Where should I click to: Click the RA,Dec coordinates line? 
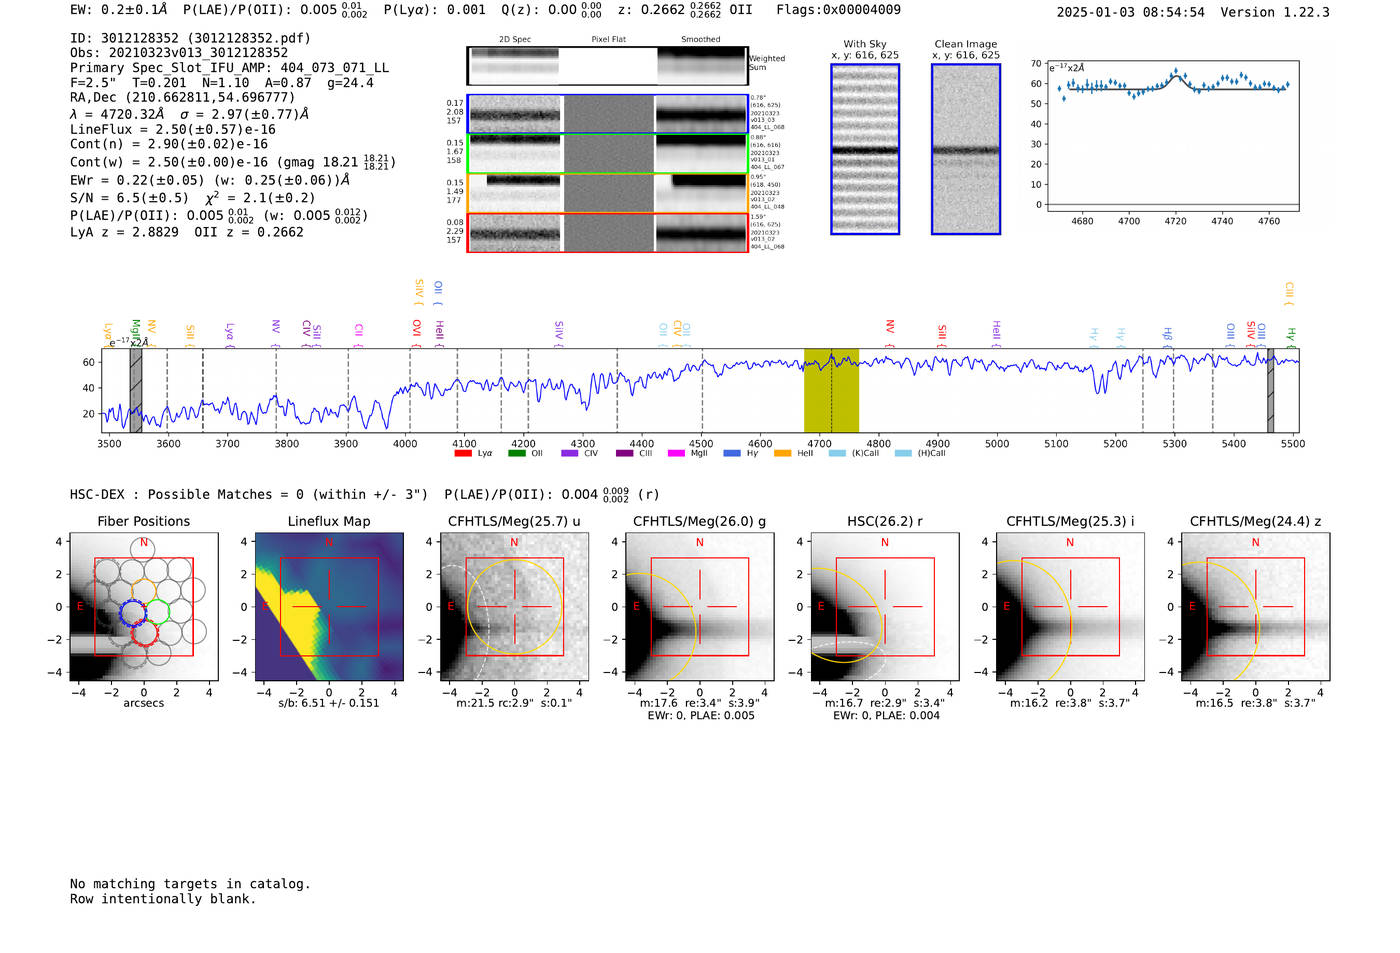183,98
